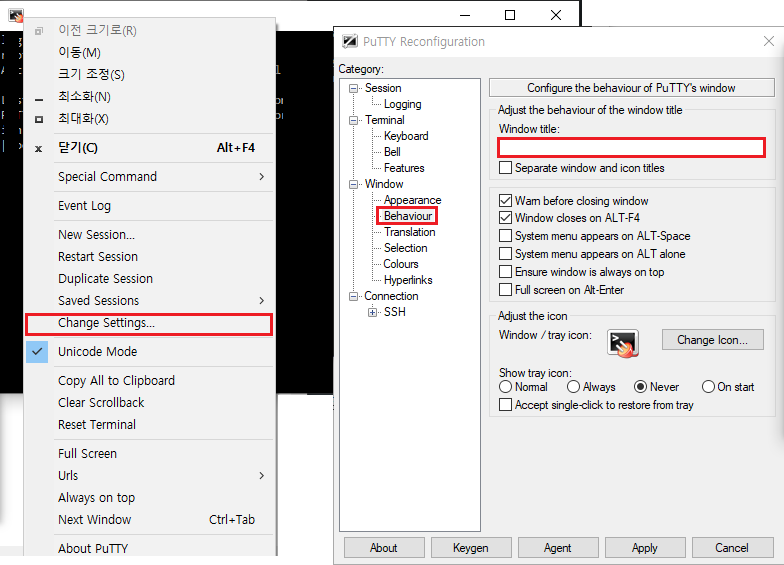Toggle Separate window and icon titles
Screen dimensions: 784x565
[506, 168]
